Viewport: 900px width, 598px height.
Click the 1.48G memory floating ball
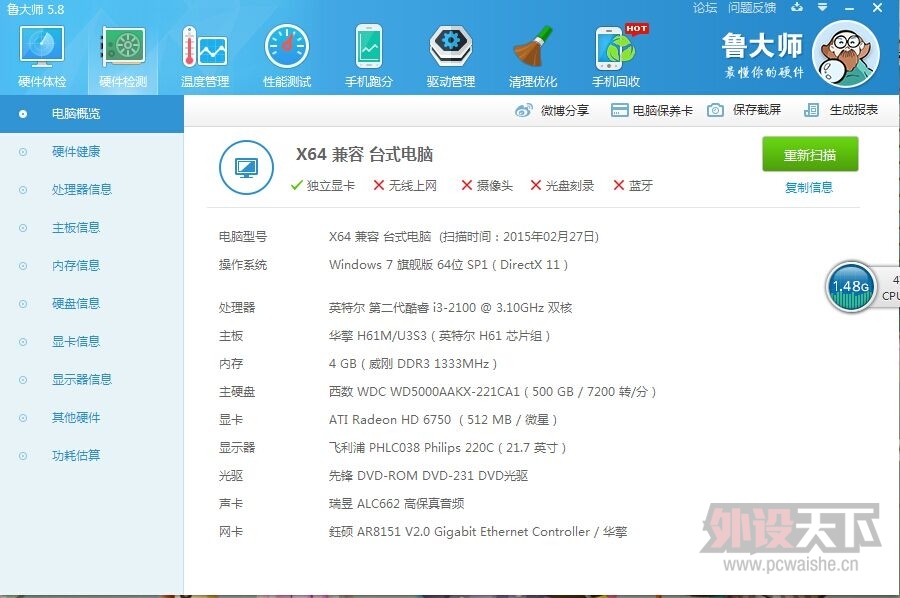click(851, 286)
